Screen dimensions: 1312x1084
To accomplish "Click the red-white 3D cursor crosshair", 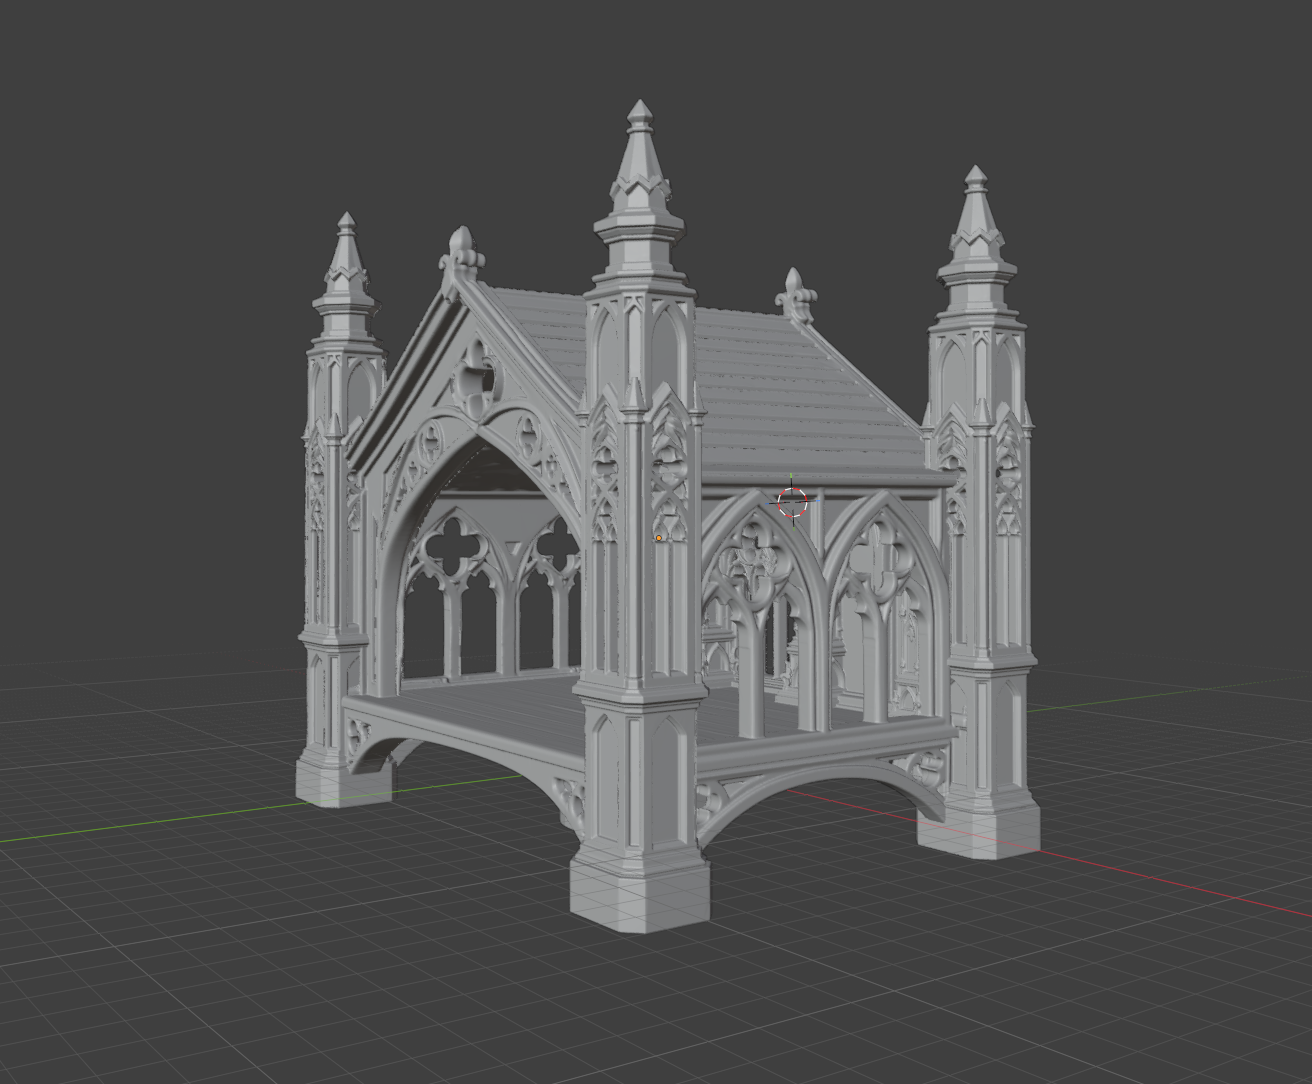I will point(792,501).
